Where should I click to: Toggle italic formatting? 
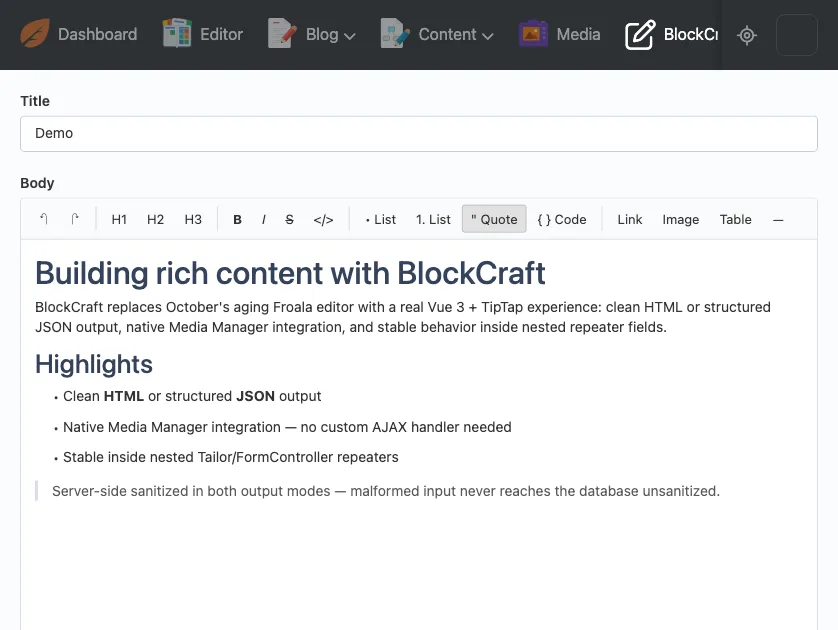263,219
